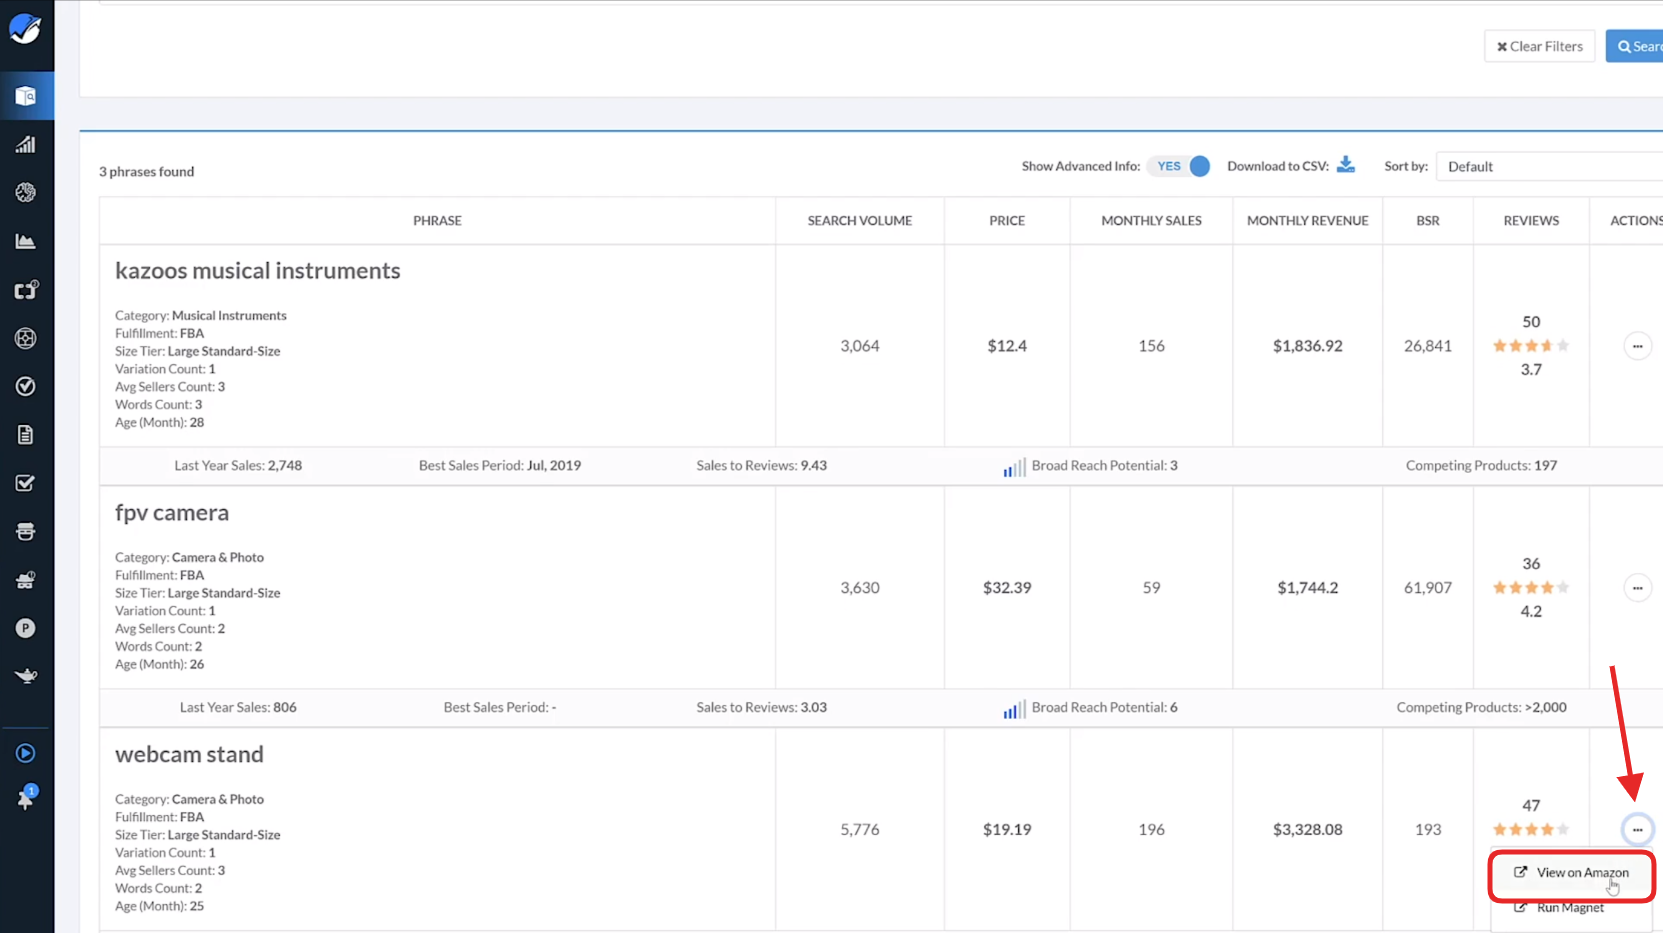Select phrase 'webcam stand'

(189, 755)
